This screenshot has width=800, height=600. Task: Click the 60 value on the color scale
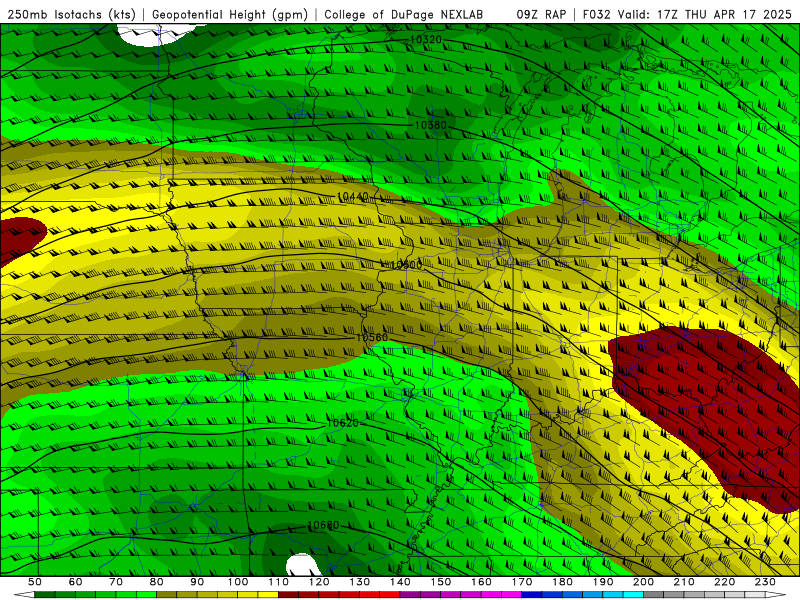[x=75, y=582]
